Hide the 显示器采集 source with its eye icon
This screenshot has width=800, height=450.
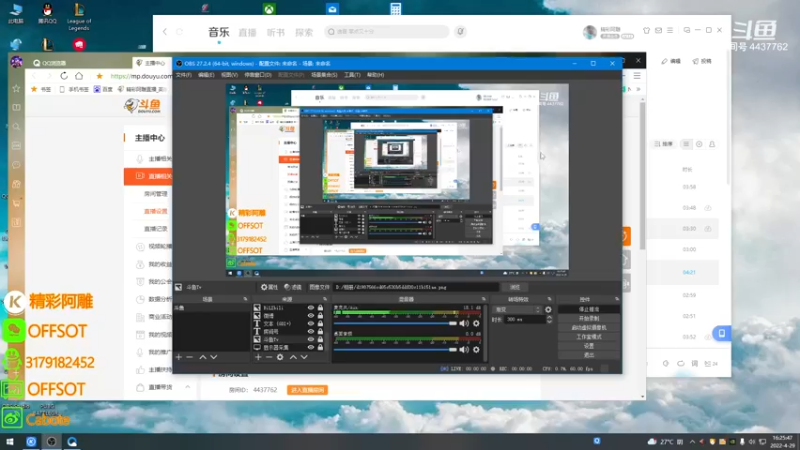pos(311,347)
